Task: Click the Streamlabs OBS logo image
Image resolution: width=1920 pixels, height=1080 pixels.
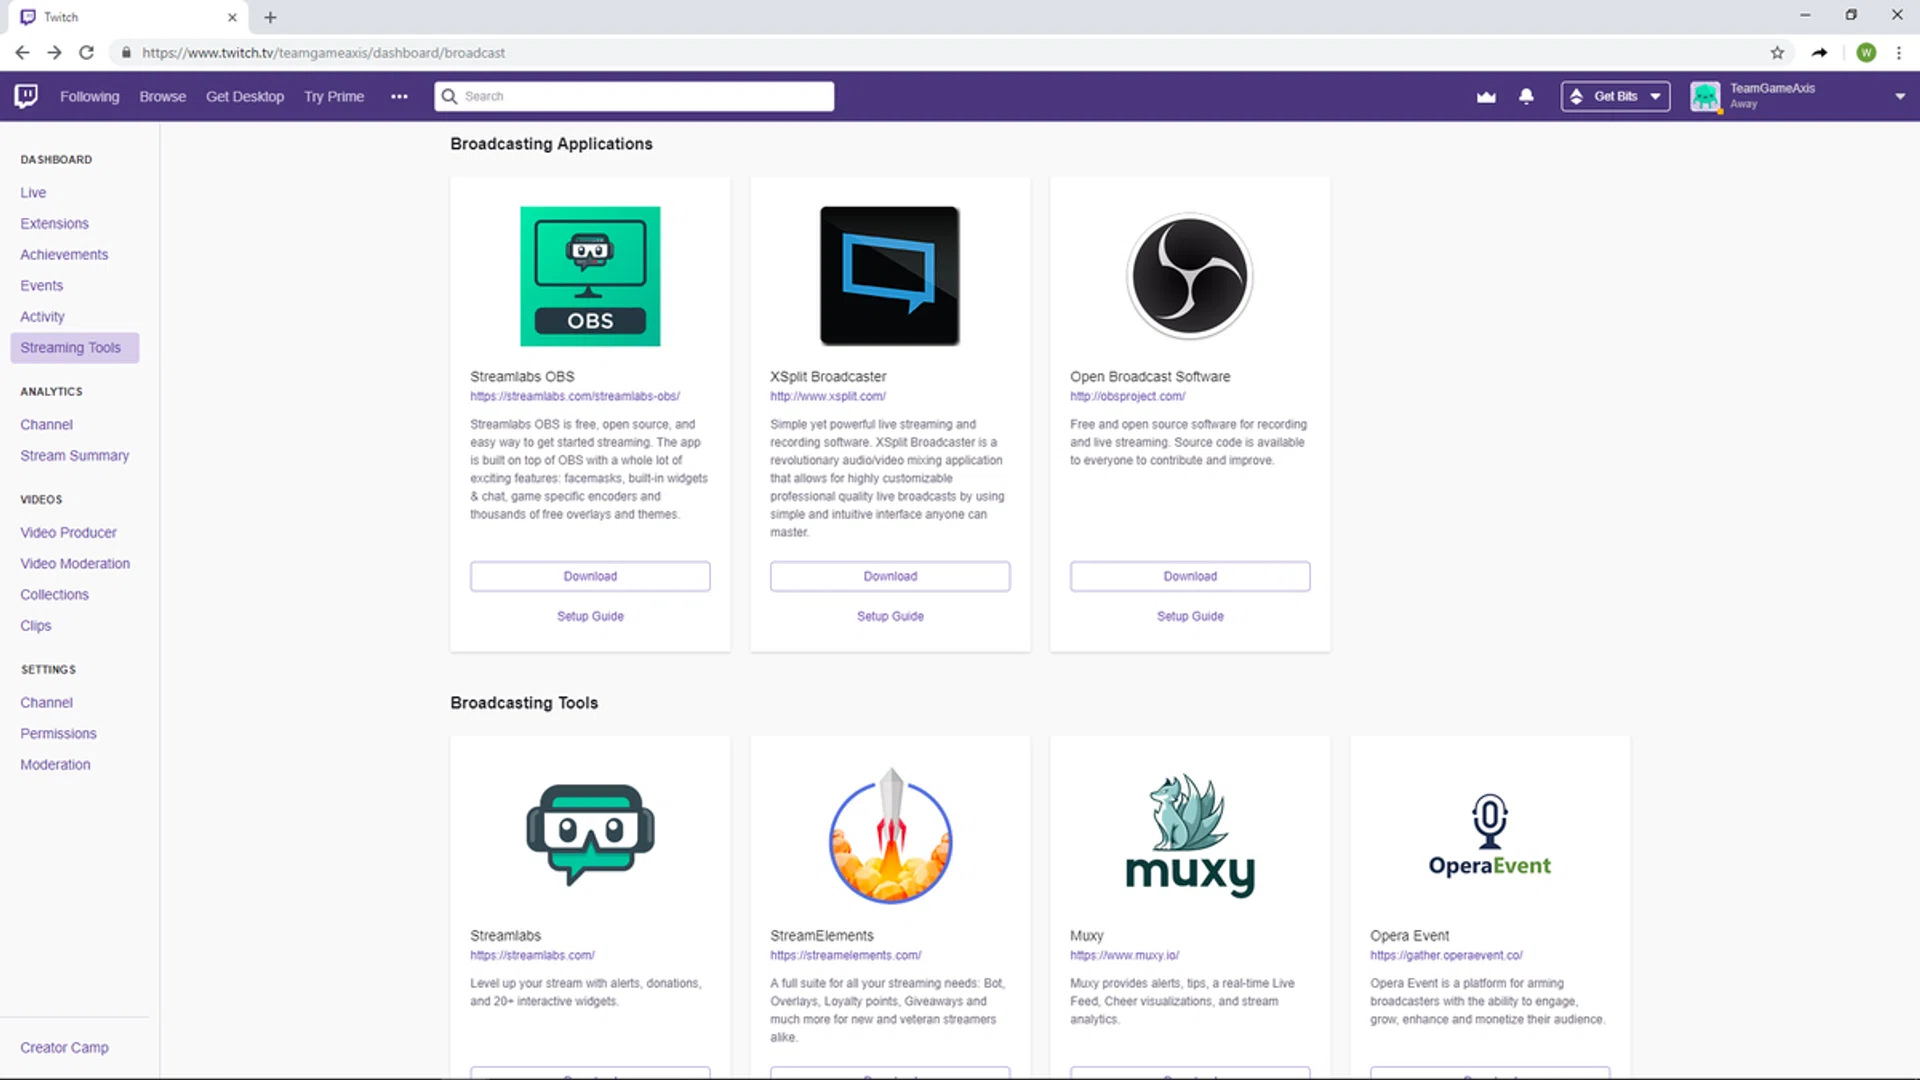Action: (x=590, y=276)
